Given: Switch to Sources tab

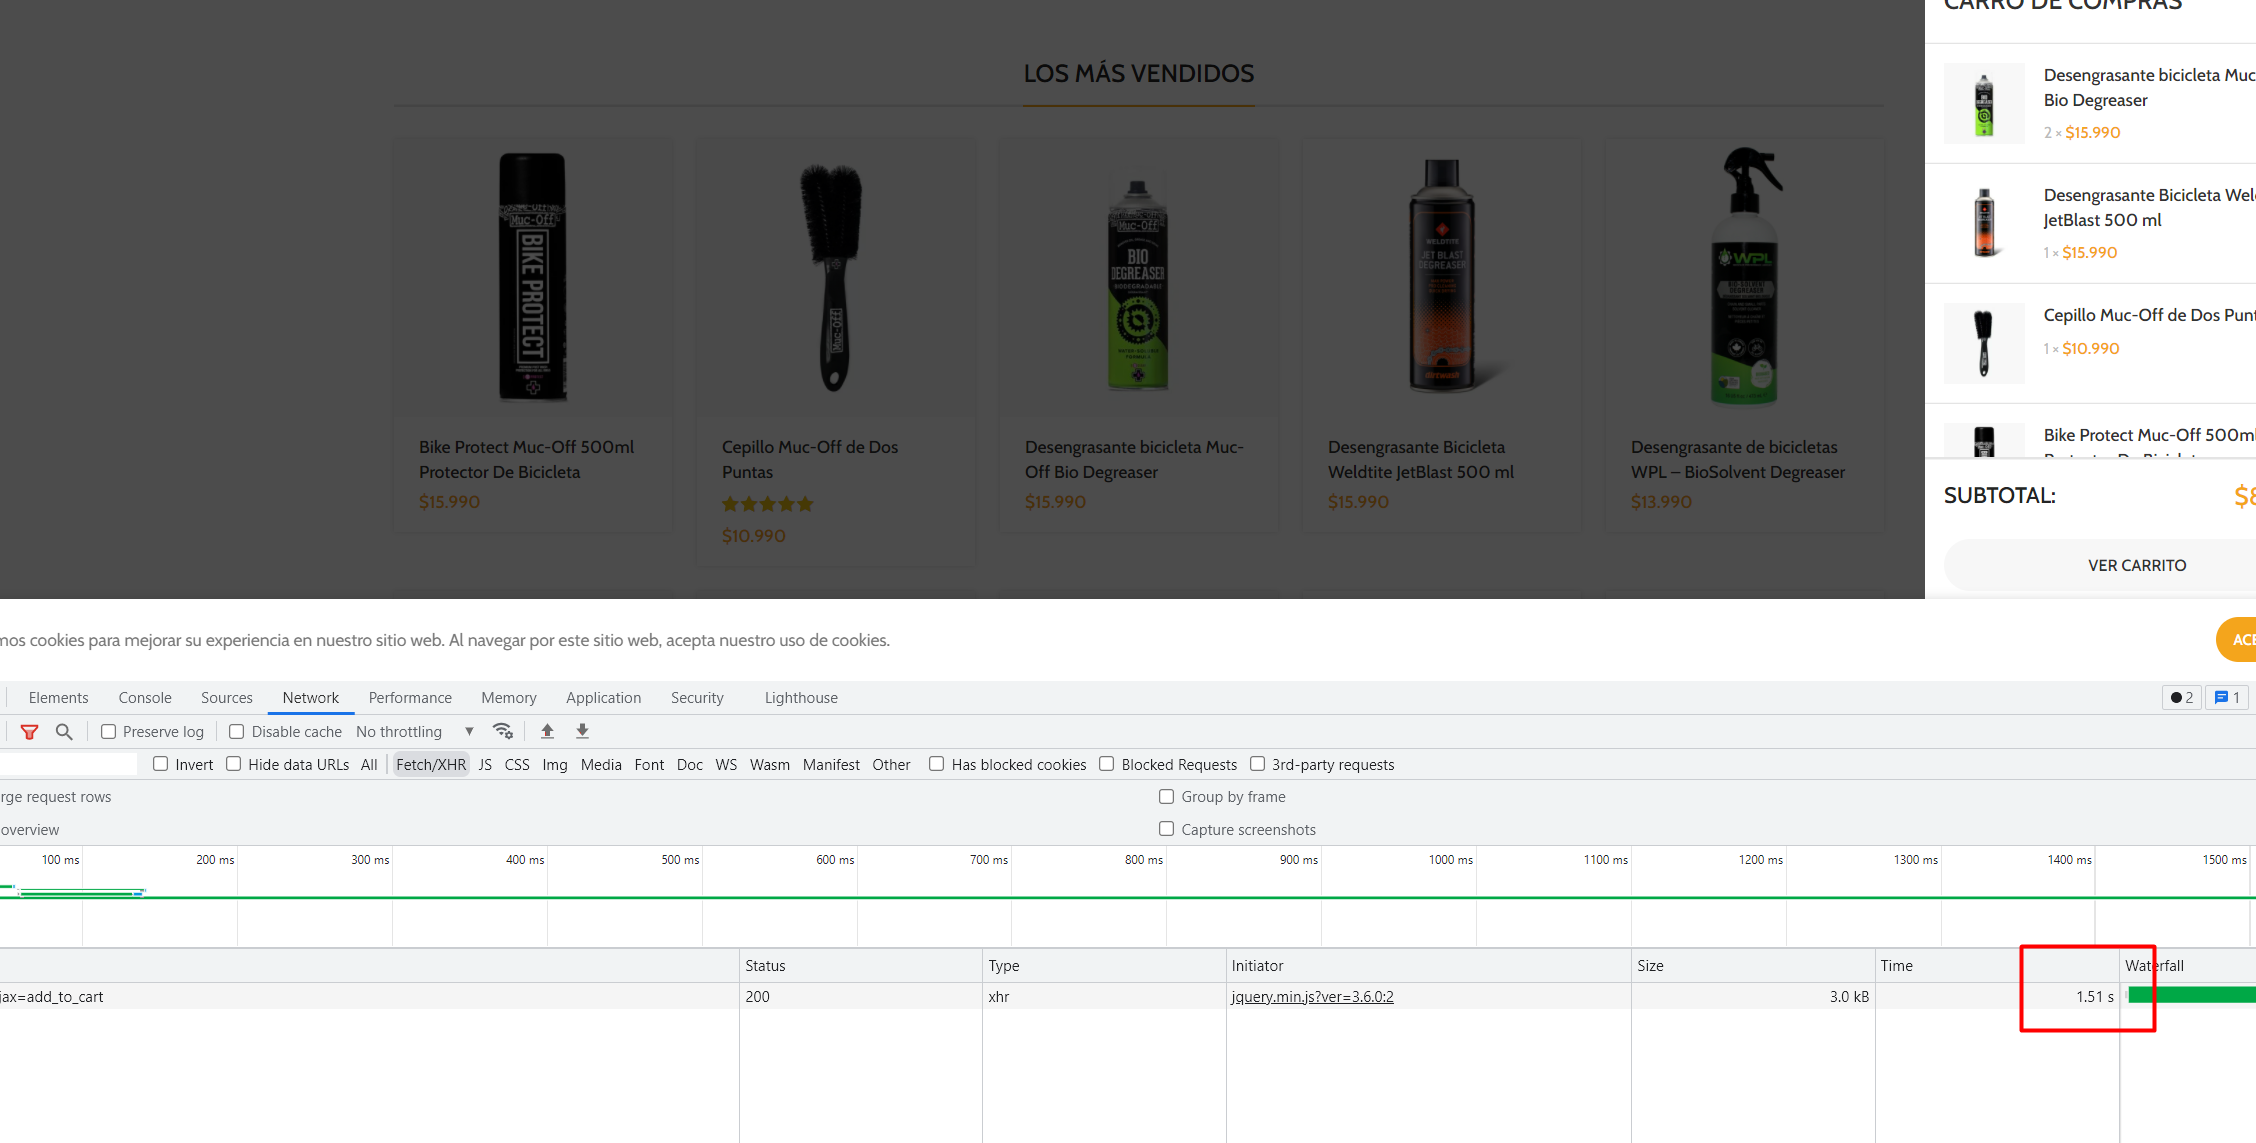Looking at the screenshot, I should click(227, 698).
